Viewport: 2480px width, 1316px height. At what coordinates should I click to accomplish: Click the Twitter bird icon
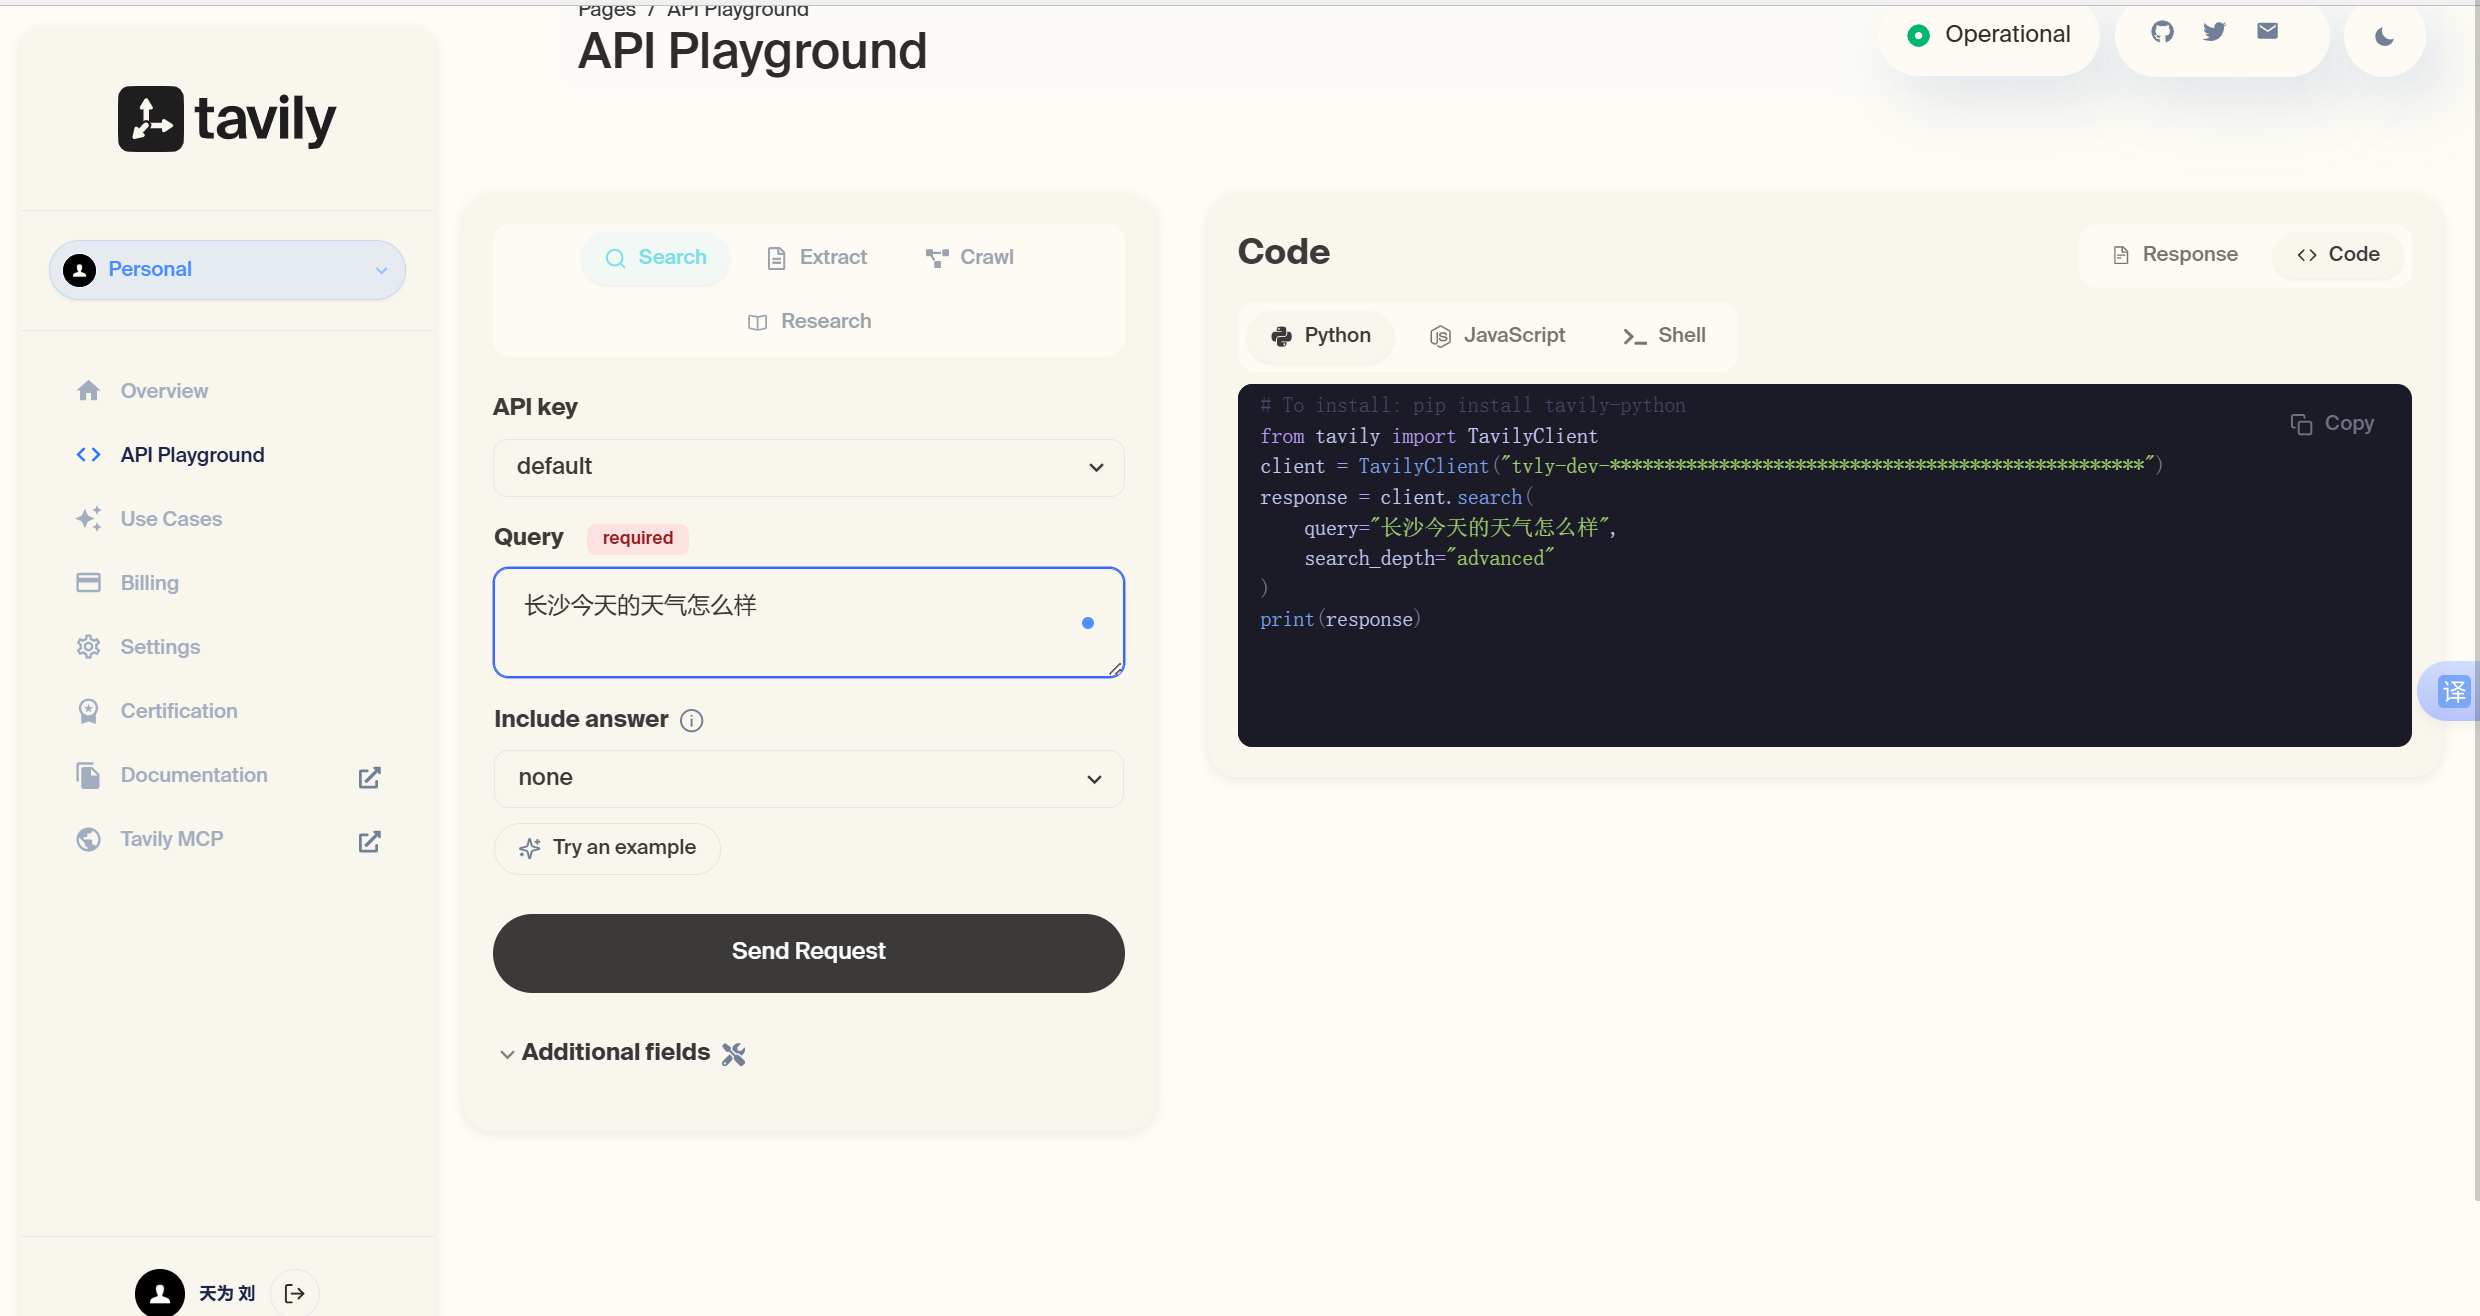[2214, 32]
